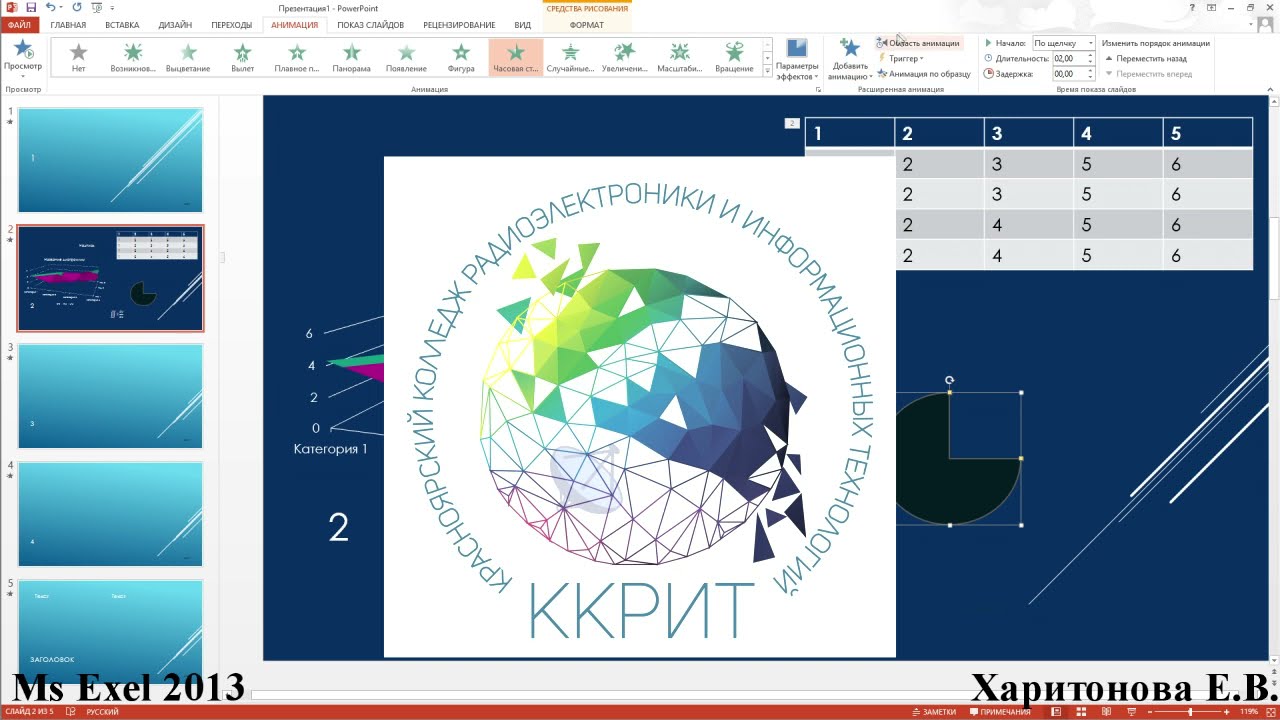Click Переместить назад reorder button
Image resolution: width=1280 pixels, height=720 pixels.
coord(1146,58)
